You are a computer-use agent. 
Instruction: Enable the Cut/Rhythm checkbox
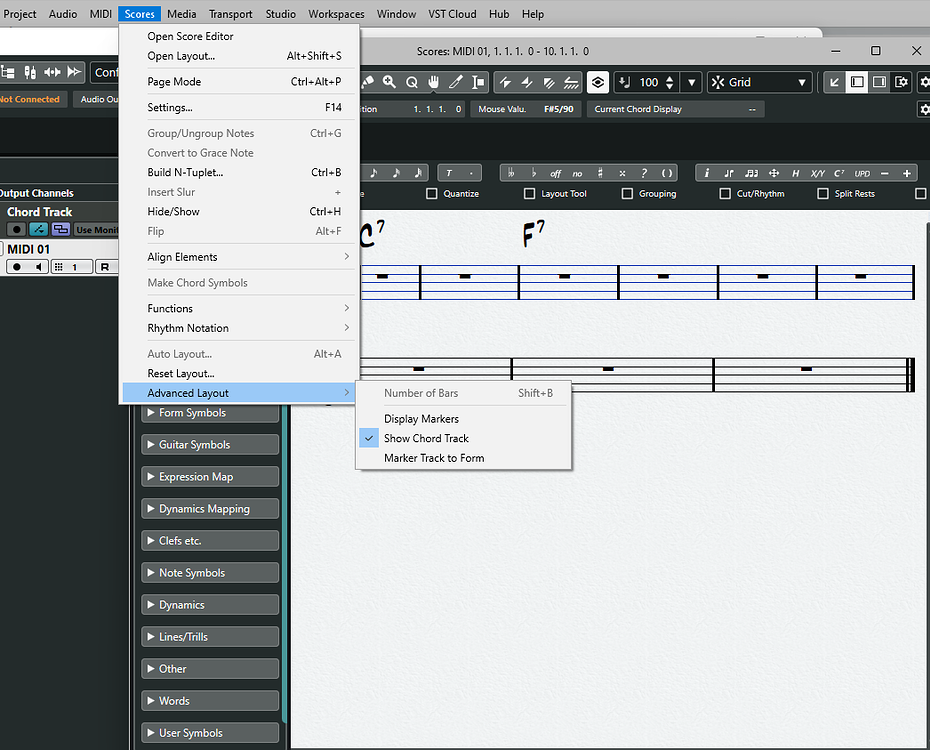[x=724, y=193]
